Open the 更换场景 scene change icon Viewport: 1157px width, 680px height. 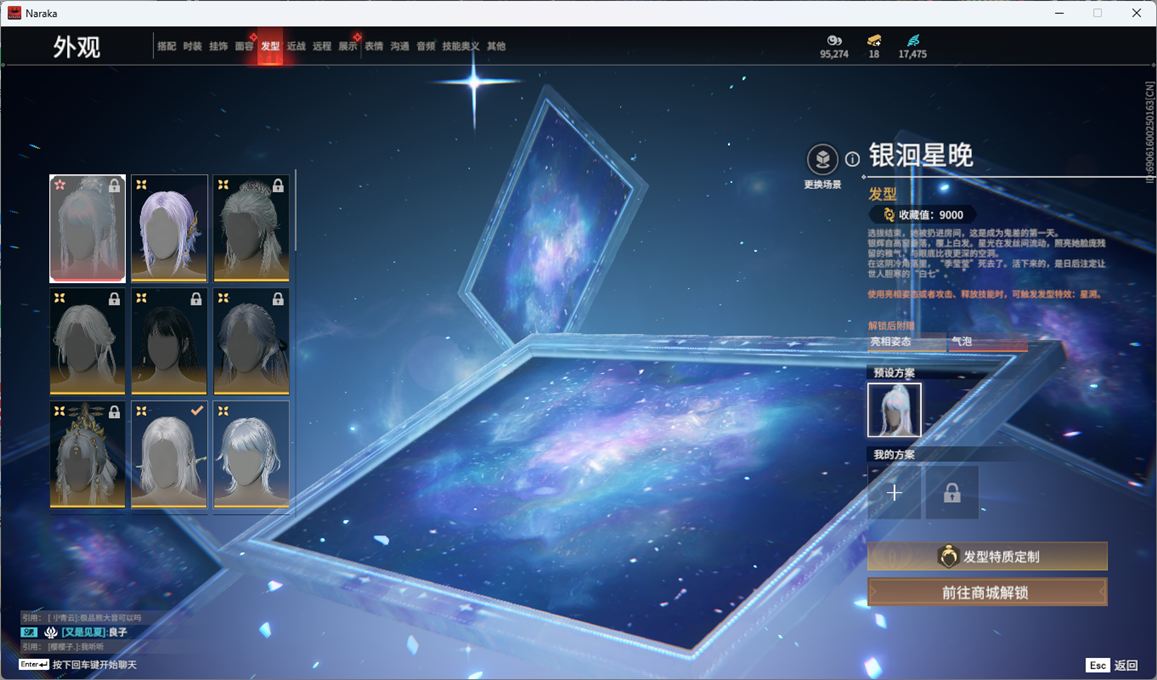point(822,159)
